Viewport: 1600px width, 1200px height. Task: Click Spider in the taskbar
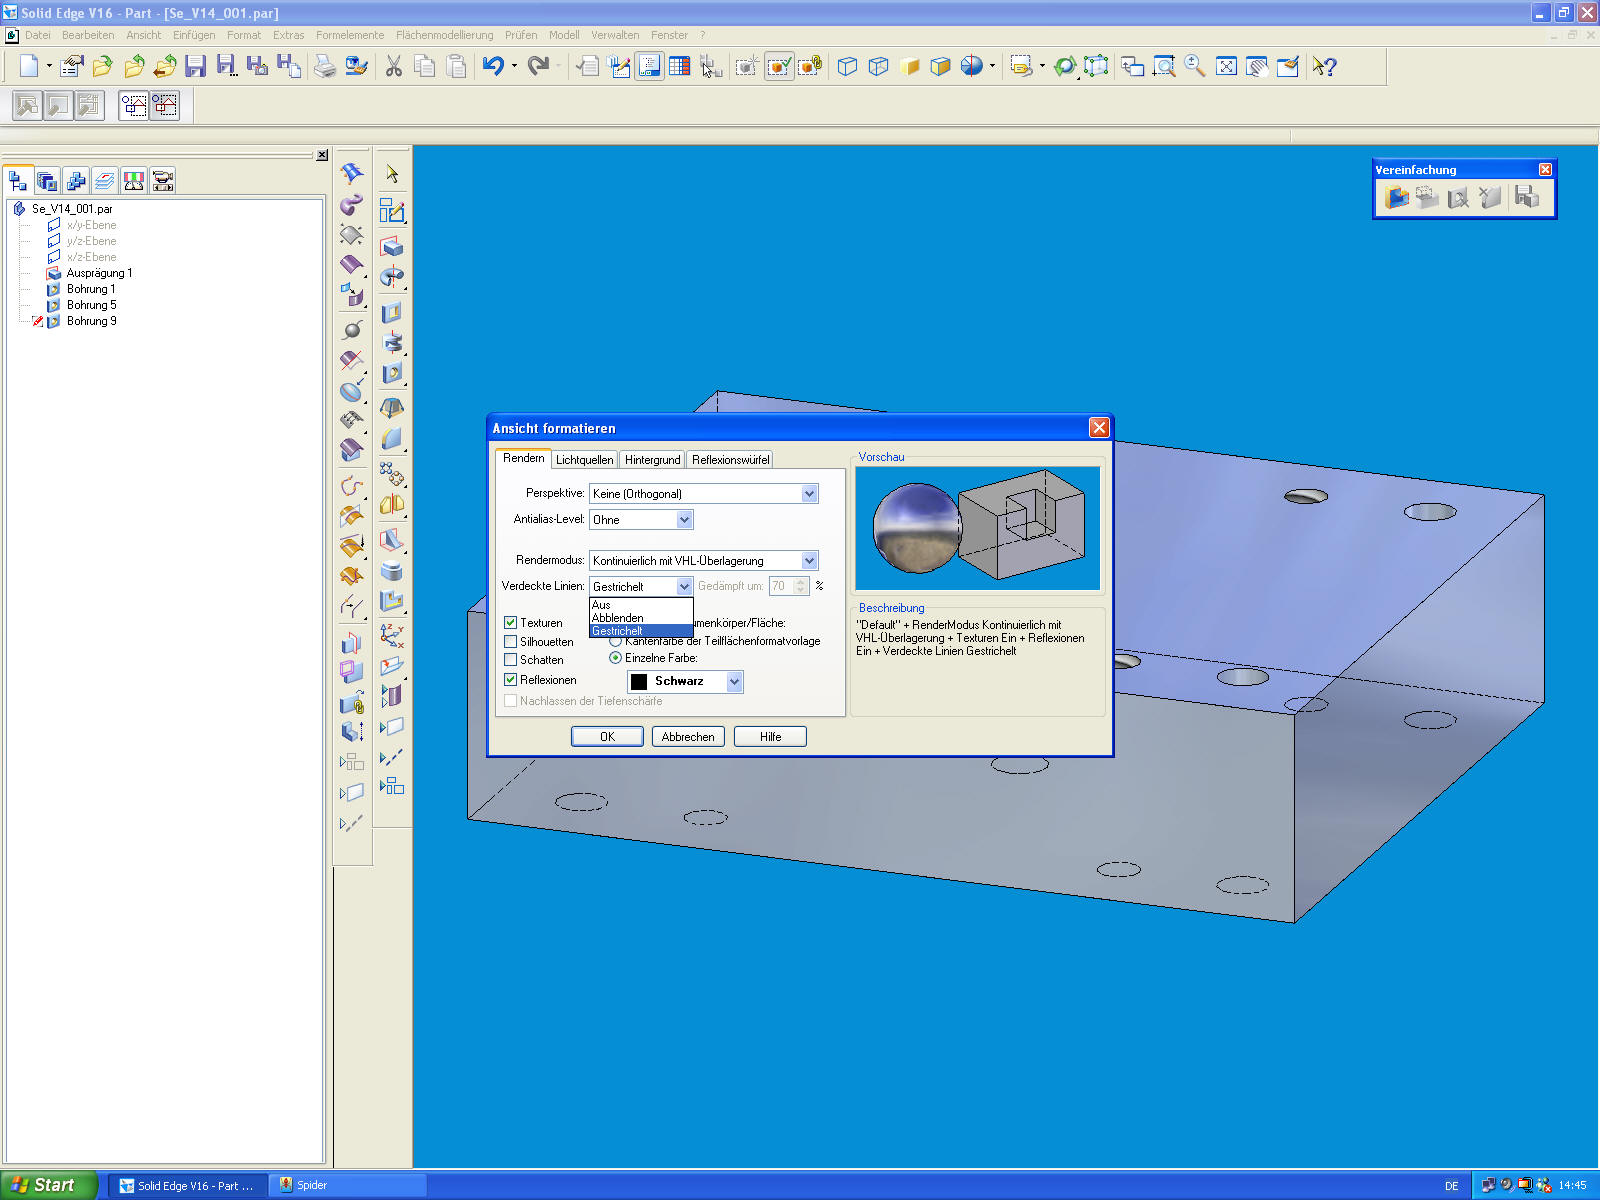(349, 1185)
